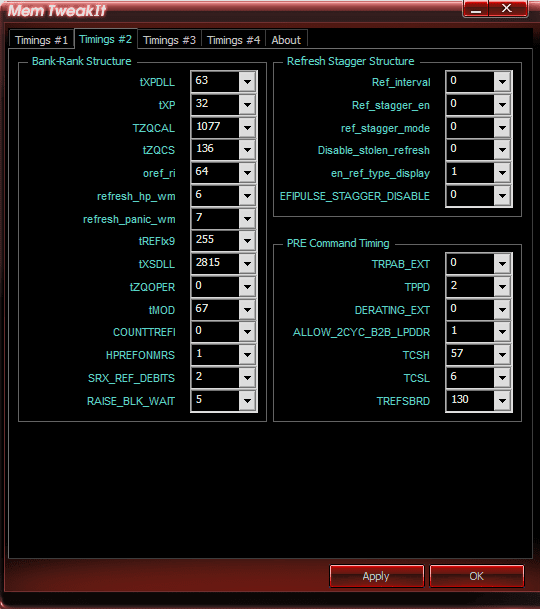Open the RAISE_BLK_WAIT dropdown
540x609 pixels.
pos(247,401)
